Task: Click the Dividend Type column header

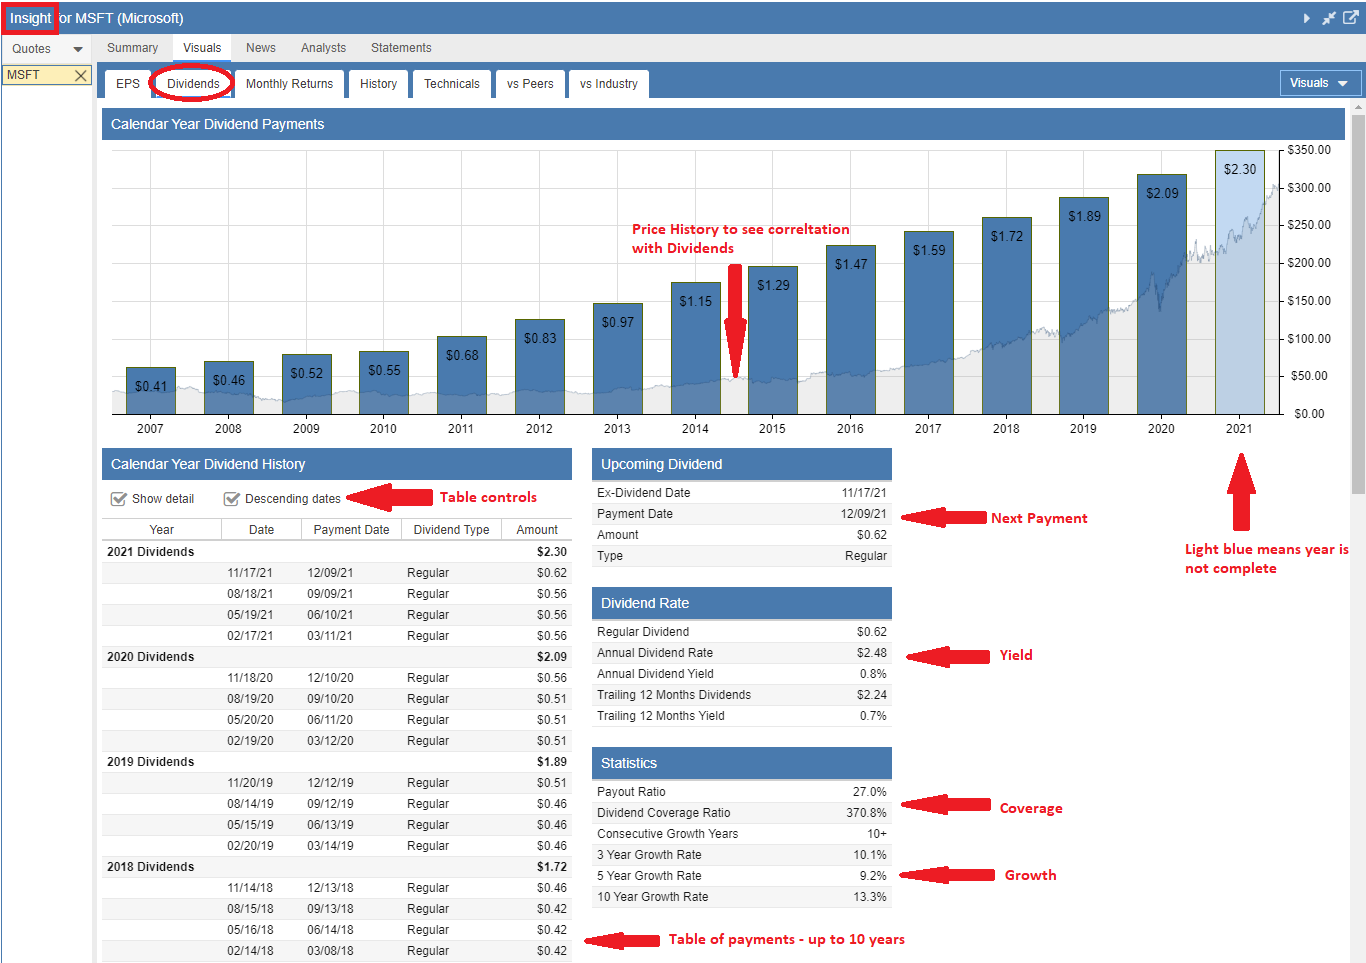Action: (x=451, y=530)
